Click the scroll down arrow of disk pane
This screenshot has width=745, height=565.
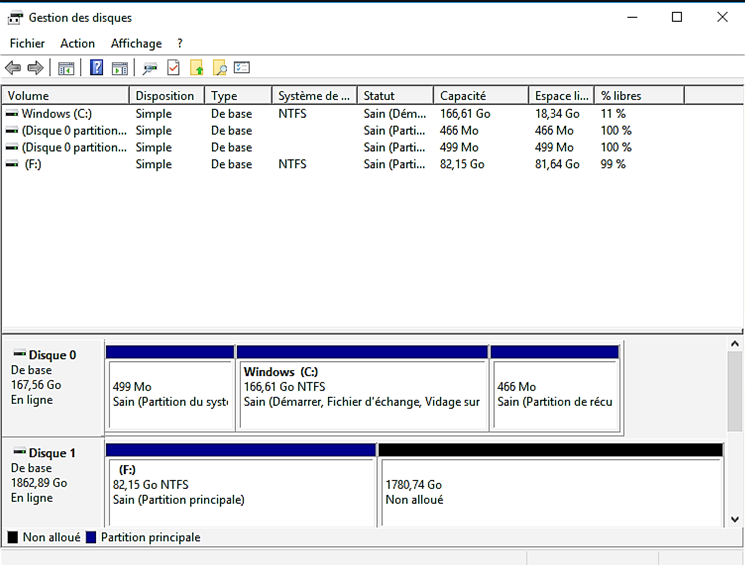[735, 519]
